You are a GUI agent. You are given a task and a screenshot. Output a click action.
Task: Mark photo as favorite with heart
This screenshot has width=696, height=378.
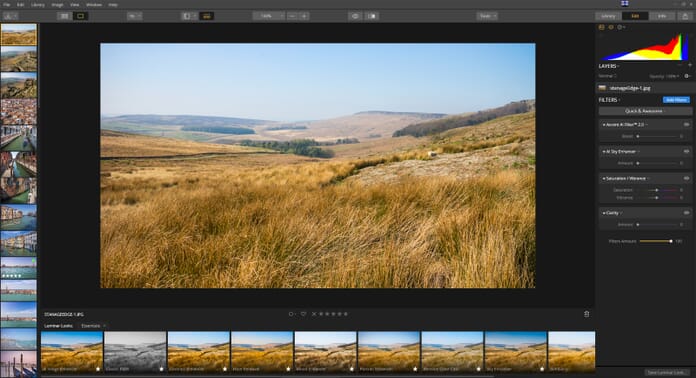(303, 314)
